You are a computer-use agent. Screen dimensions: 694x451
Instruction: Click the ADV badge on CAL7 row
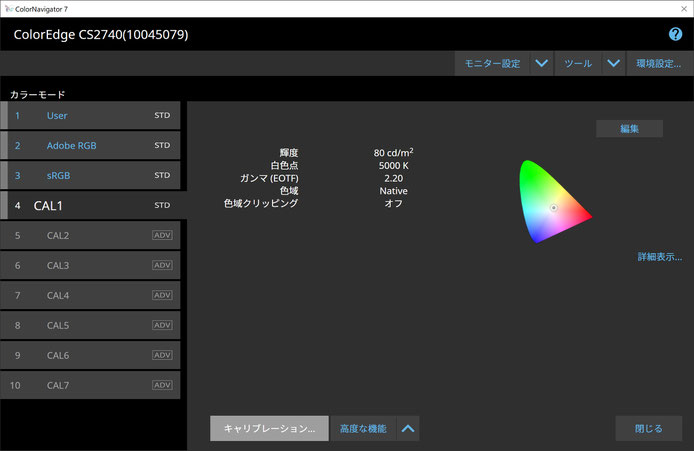point(162,385)
